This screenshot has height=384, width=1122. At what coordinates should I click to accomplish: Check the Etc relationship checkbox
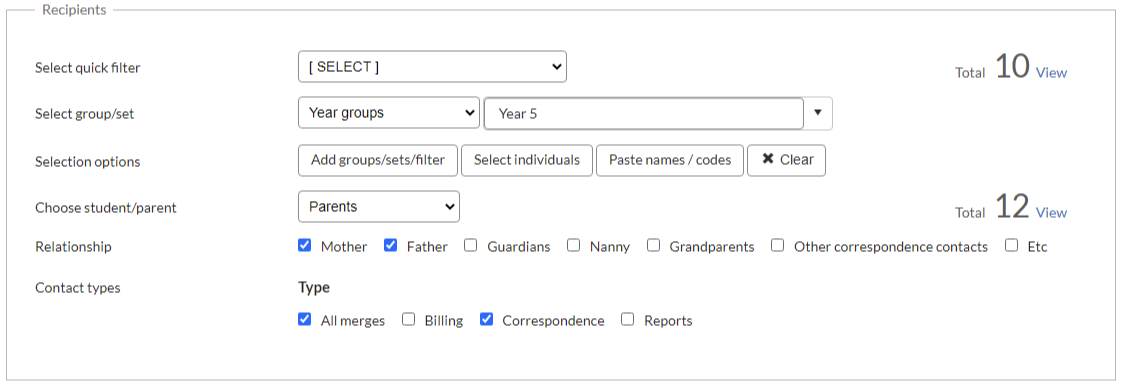(x=1011, y=245)
